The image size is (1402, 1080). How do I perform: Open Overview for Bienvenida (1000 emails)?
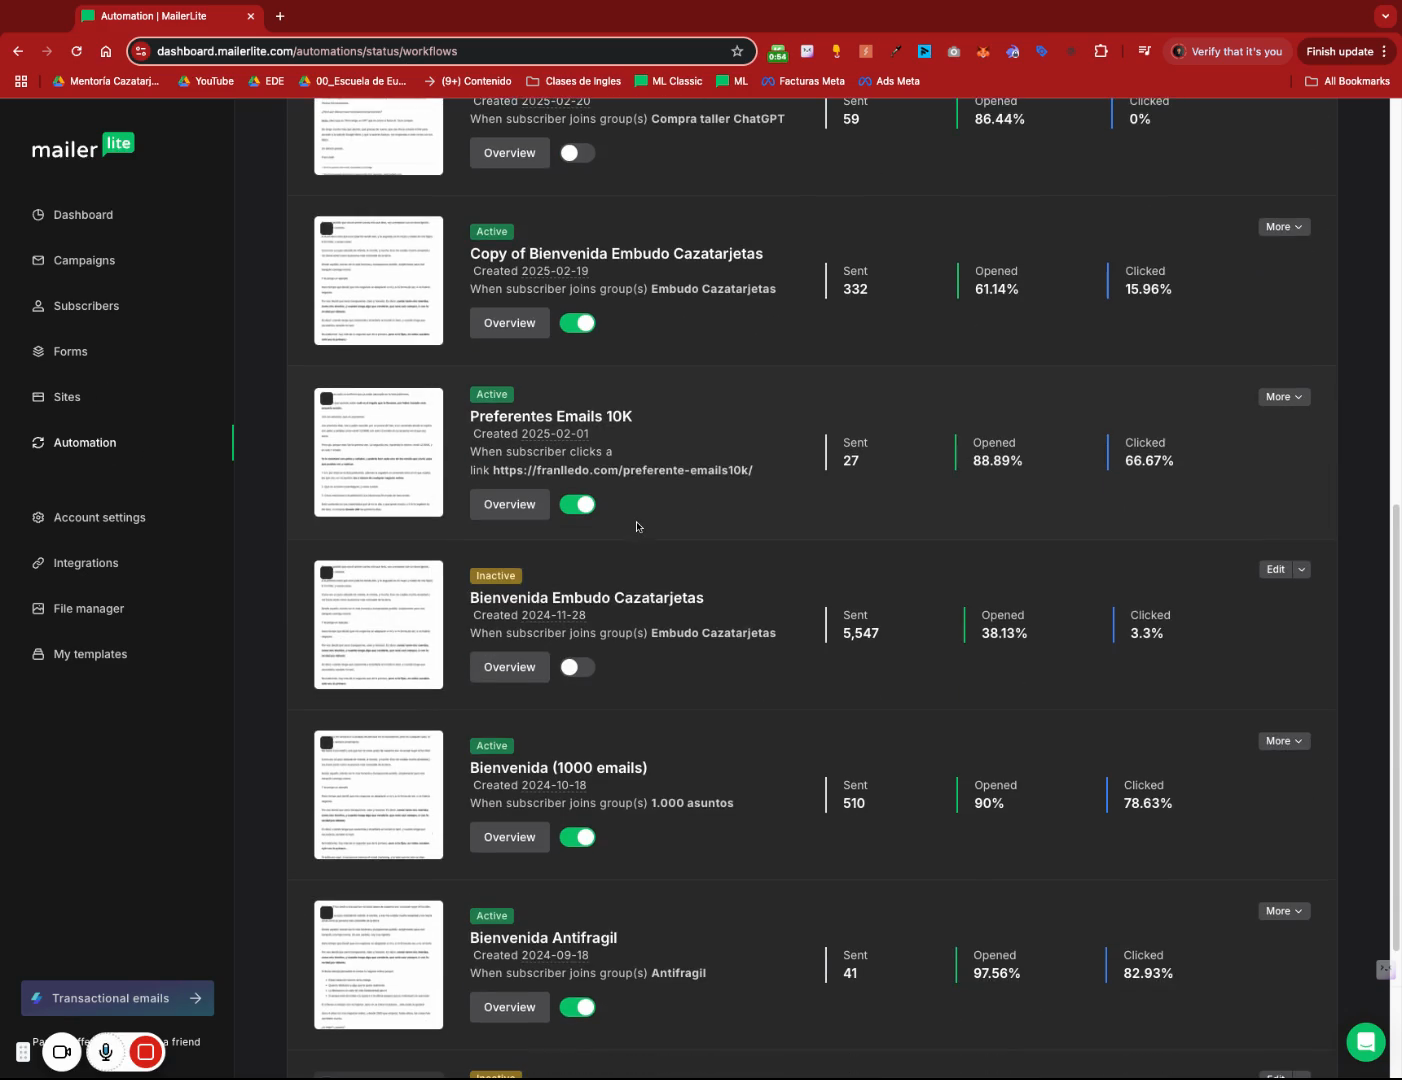[x=510, y=837]
